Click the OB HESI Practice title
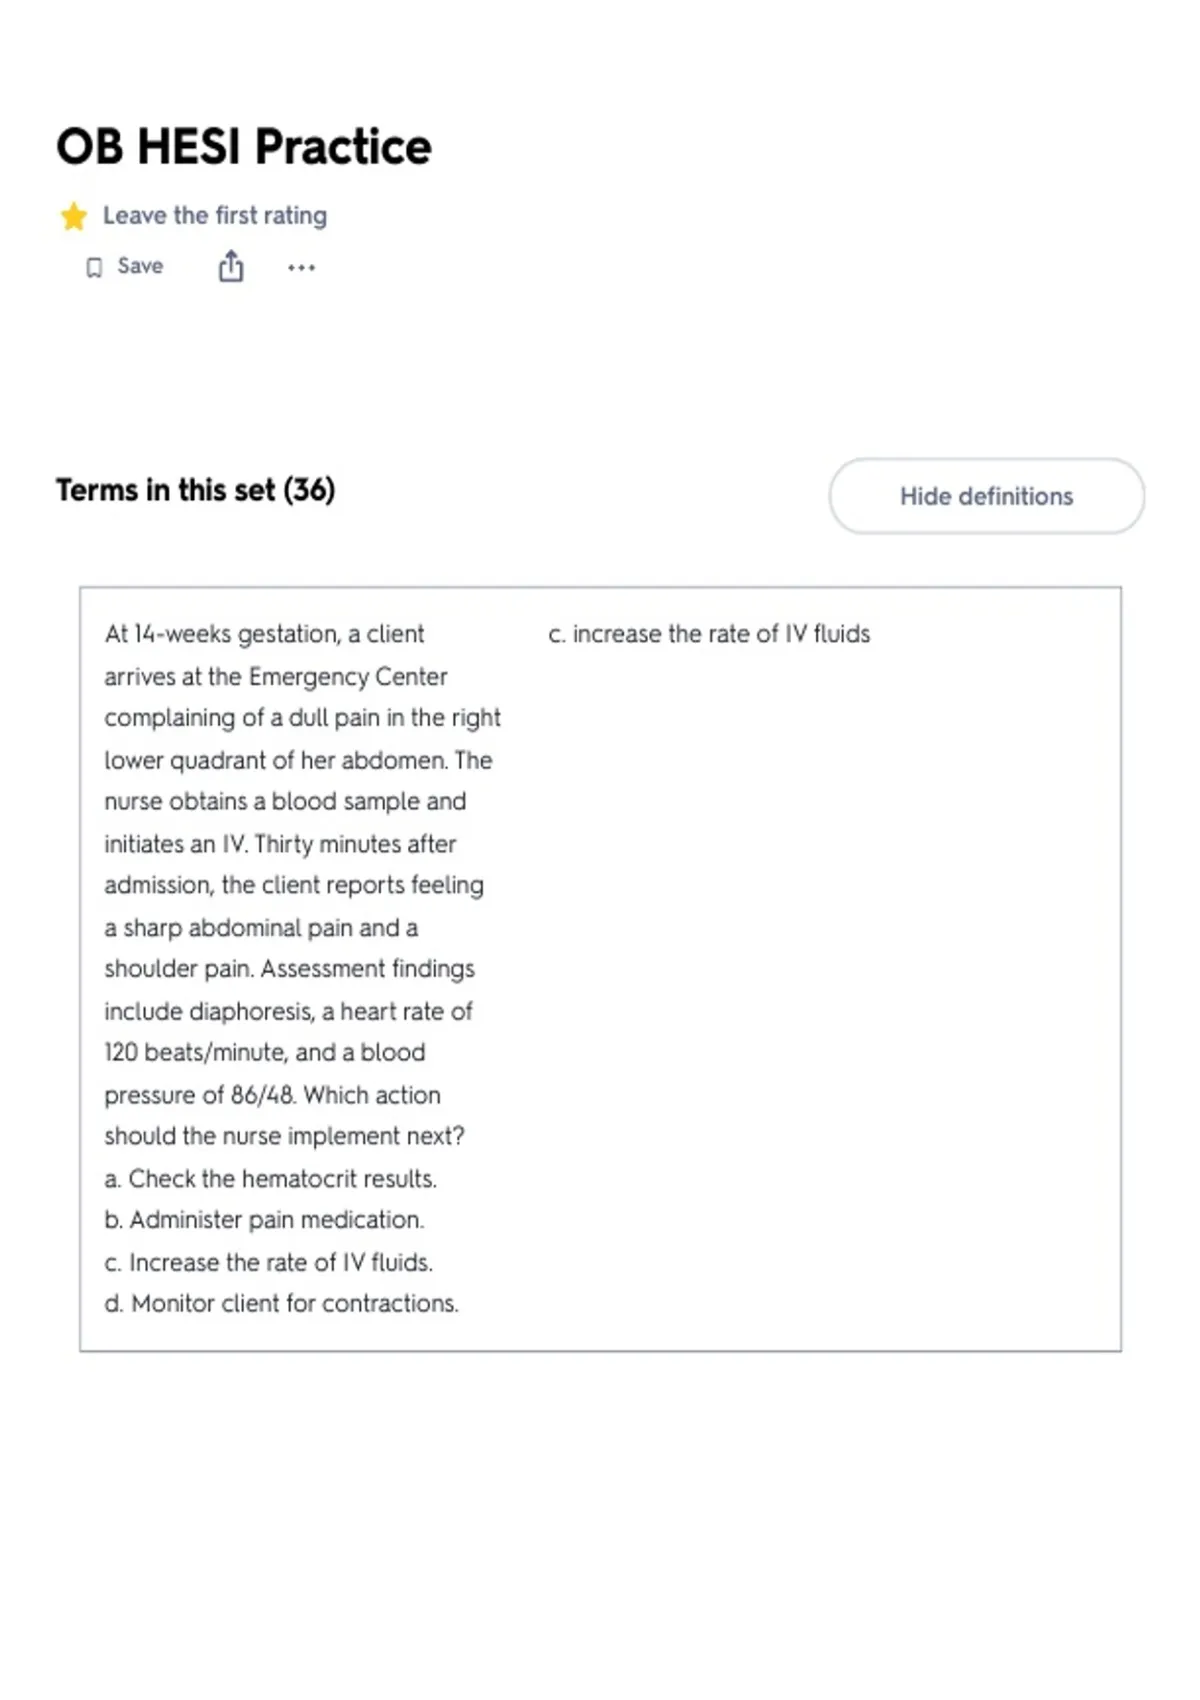Image resolution: width=1200 pixels, height=1700 pixels. [244, 146]
